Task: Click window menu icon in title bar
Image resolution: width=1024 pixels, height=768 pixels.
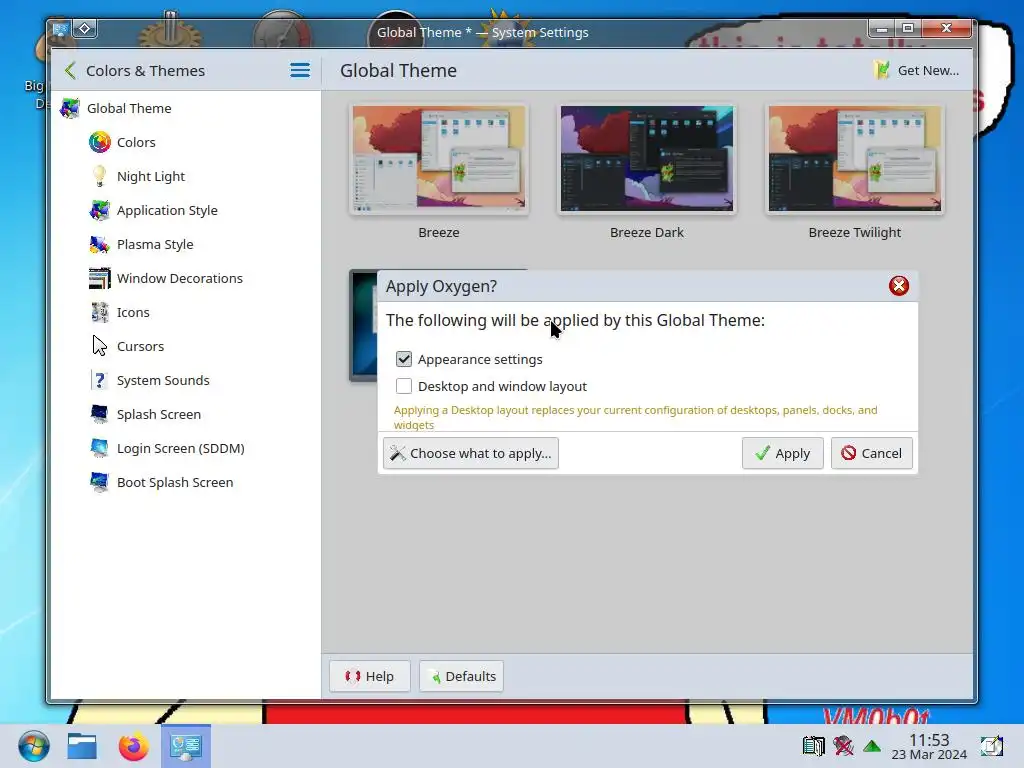Action: pos(61,29)
